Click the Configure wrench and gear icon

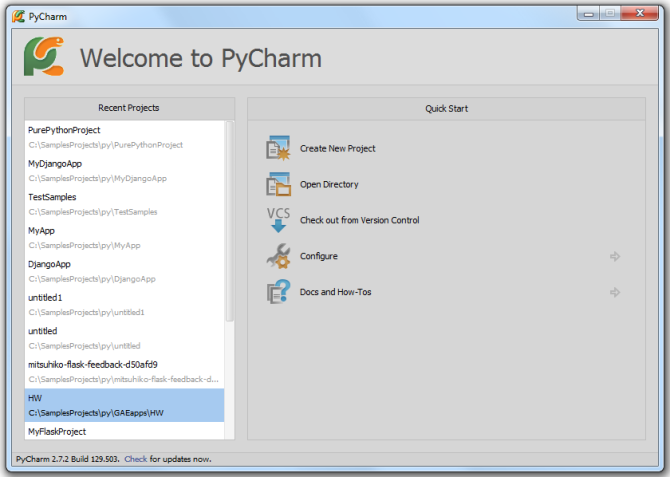click(278, 256)
